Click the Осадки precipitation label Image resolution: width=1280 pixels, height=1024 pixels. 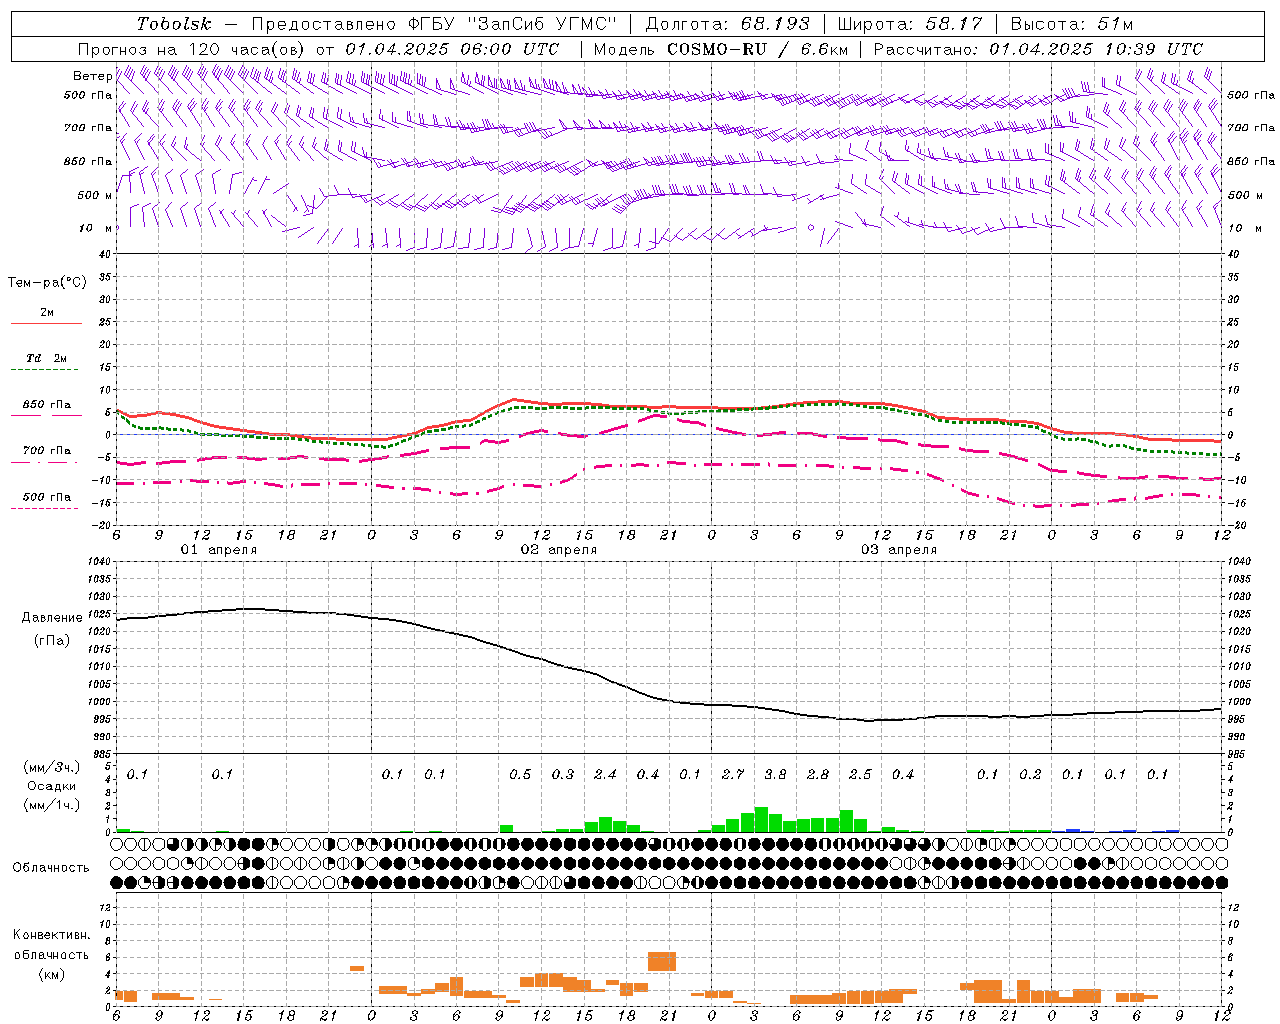pos(52,786)
